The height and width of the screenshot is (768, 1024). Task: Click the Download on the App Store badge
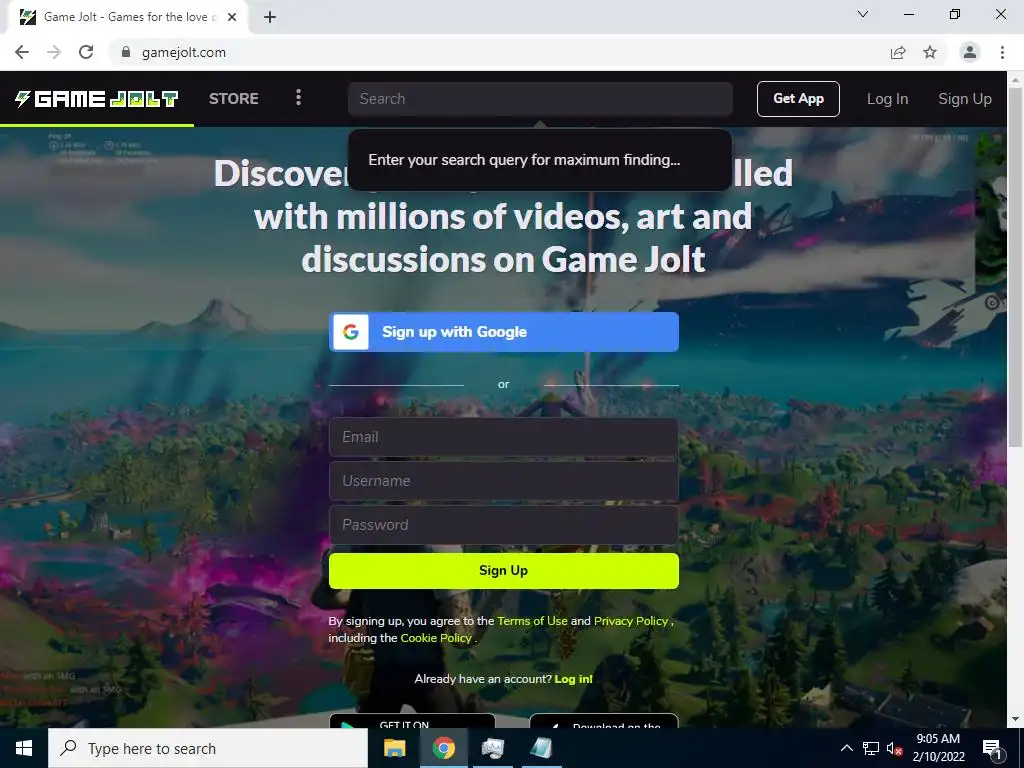[604, 721]
